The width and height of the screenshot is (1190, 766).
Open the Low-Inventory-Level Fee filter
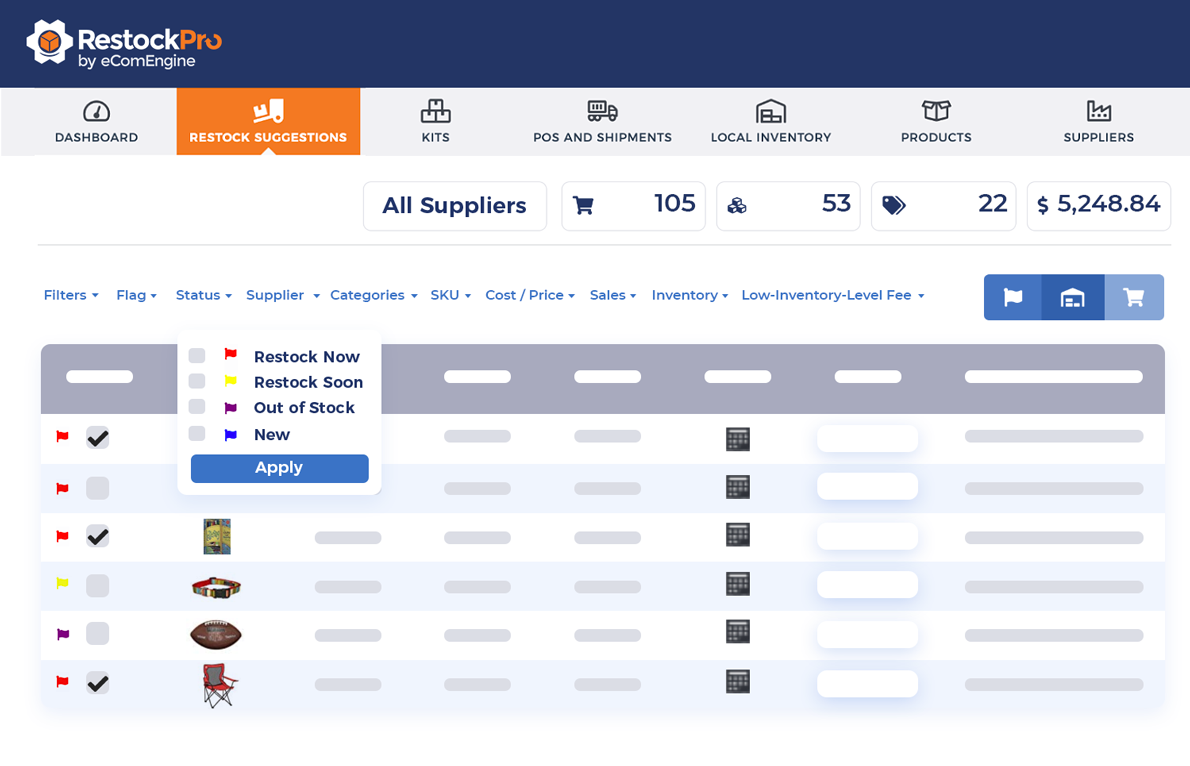[833, 295]
